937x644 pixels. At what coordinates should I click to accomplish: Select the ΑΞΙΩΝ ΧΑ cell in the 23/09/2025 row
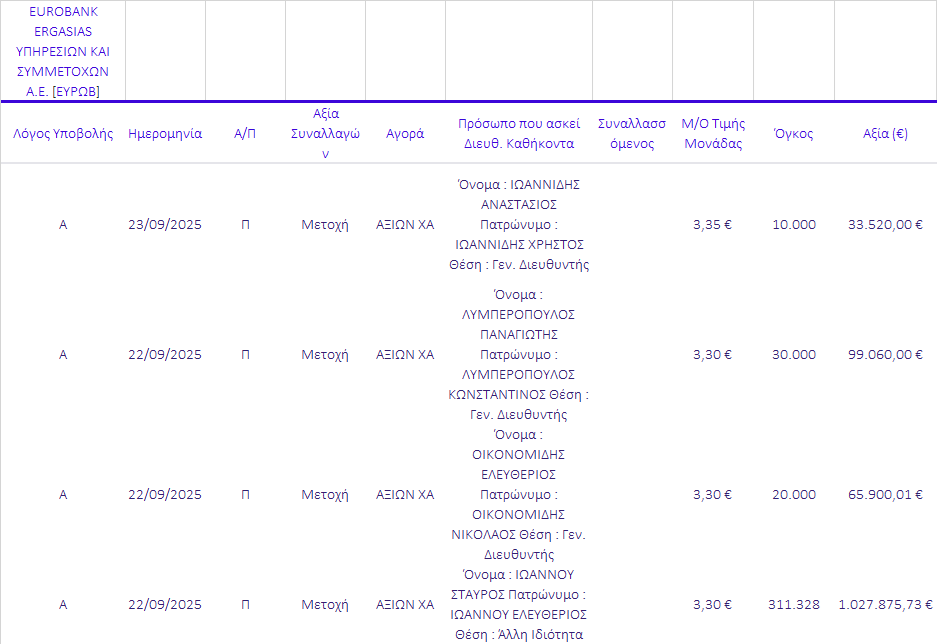click(405, 225)
